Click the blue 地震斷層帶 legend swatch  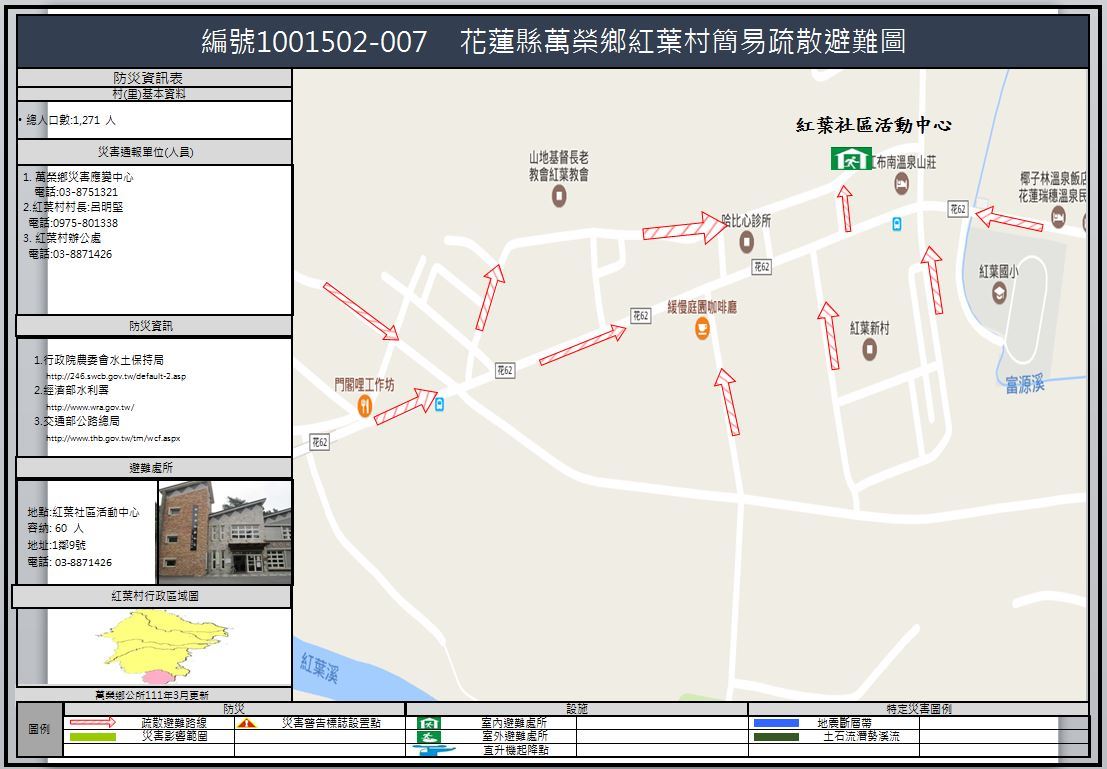[775, 723]
